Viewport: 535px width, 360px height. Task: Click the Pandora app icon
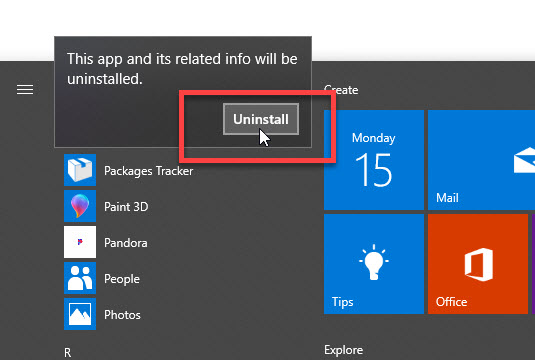pos(80,242)
